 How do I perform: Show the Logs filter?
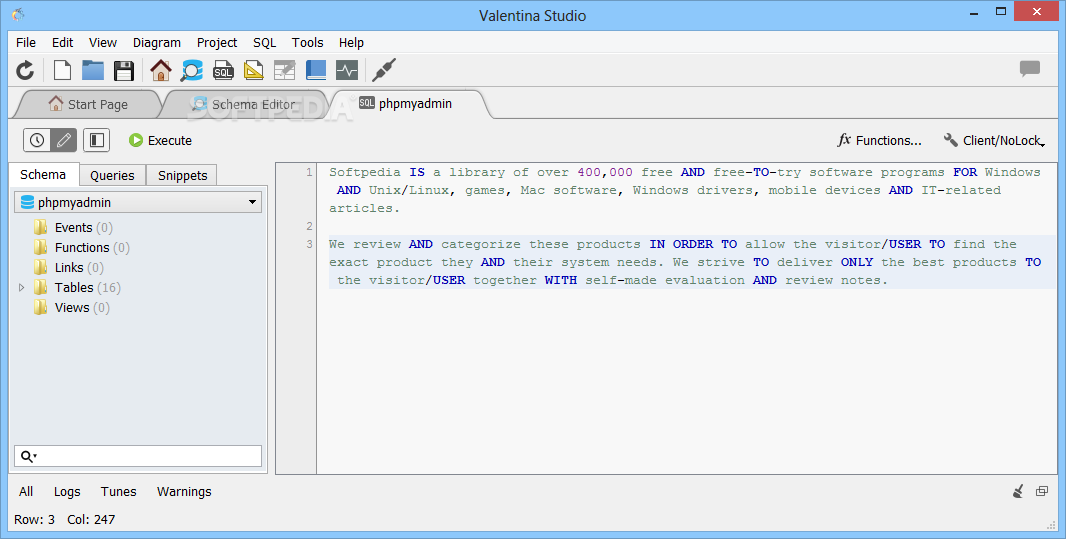[x=67, y=491]
